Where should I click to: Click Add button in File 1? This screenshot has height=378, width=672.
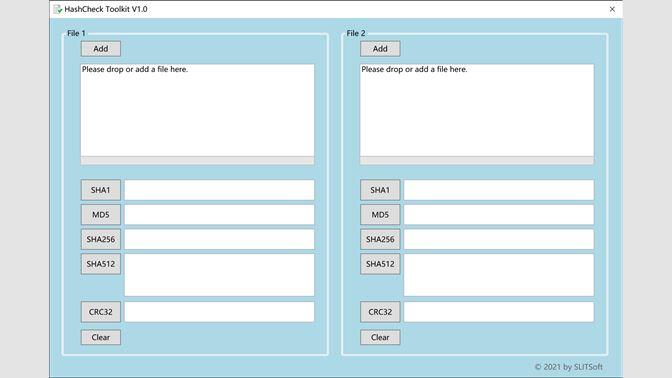[x=101, y=49]
